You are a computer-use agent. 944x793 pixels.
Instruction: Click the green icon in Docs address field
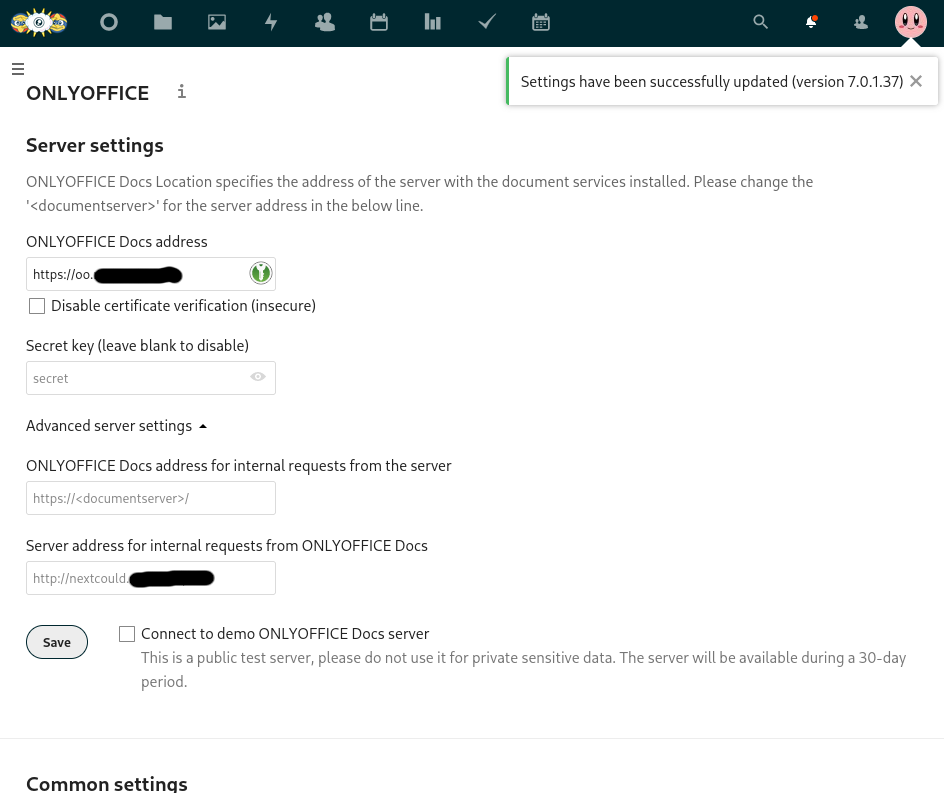click(261, 273)
